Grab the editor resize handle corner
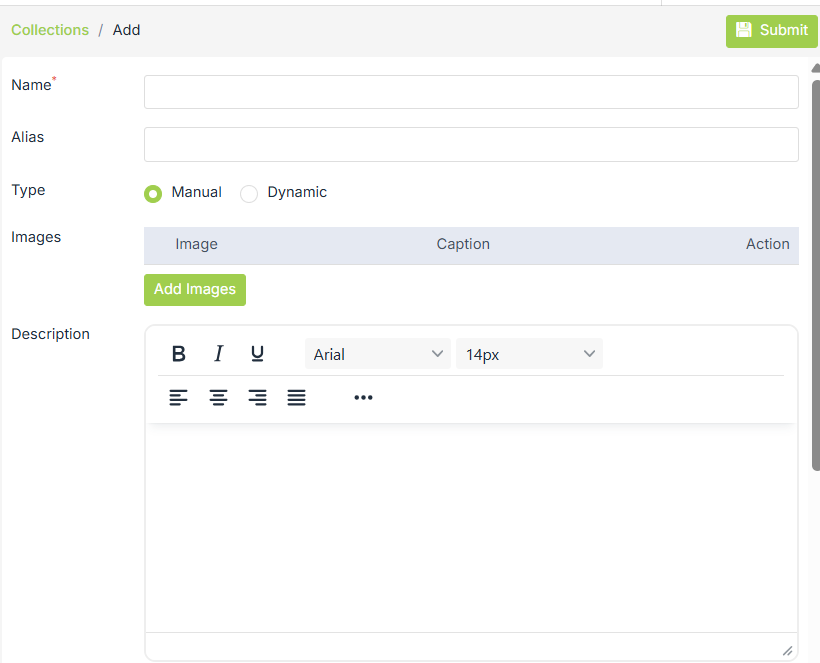The height and width of the screenshot is (663, 820). [x=787, y=650]
